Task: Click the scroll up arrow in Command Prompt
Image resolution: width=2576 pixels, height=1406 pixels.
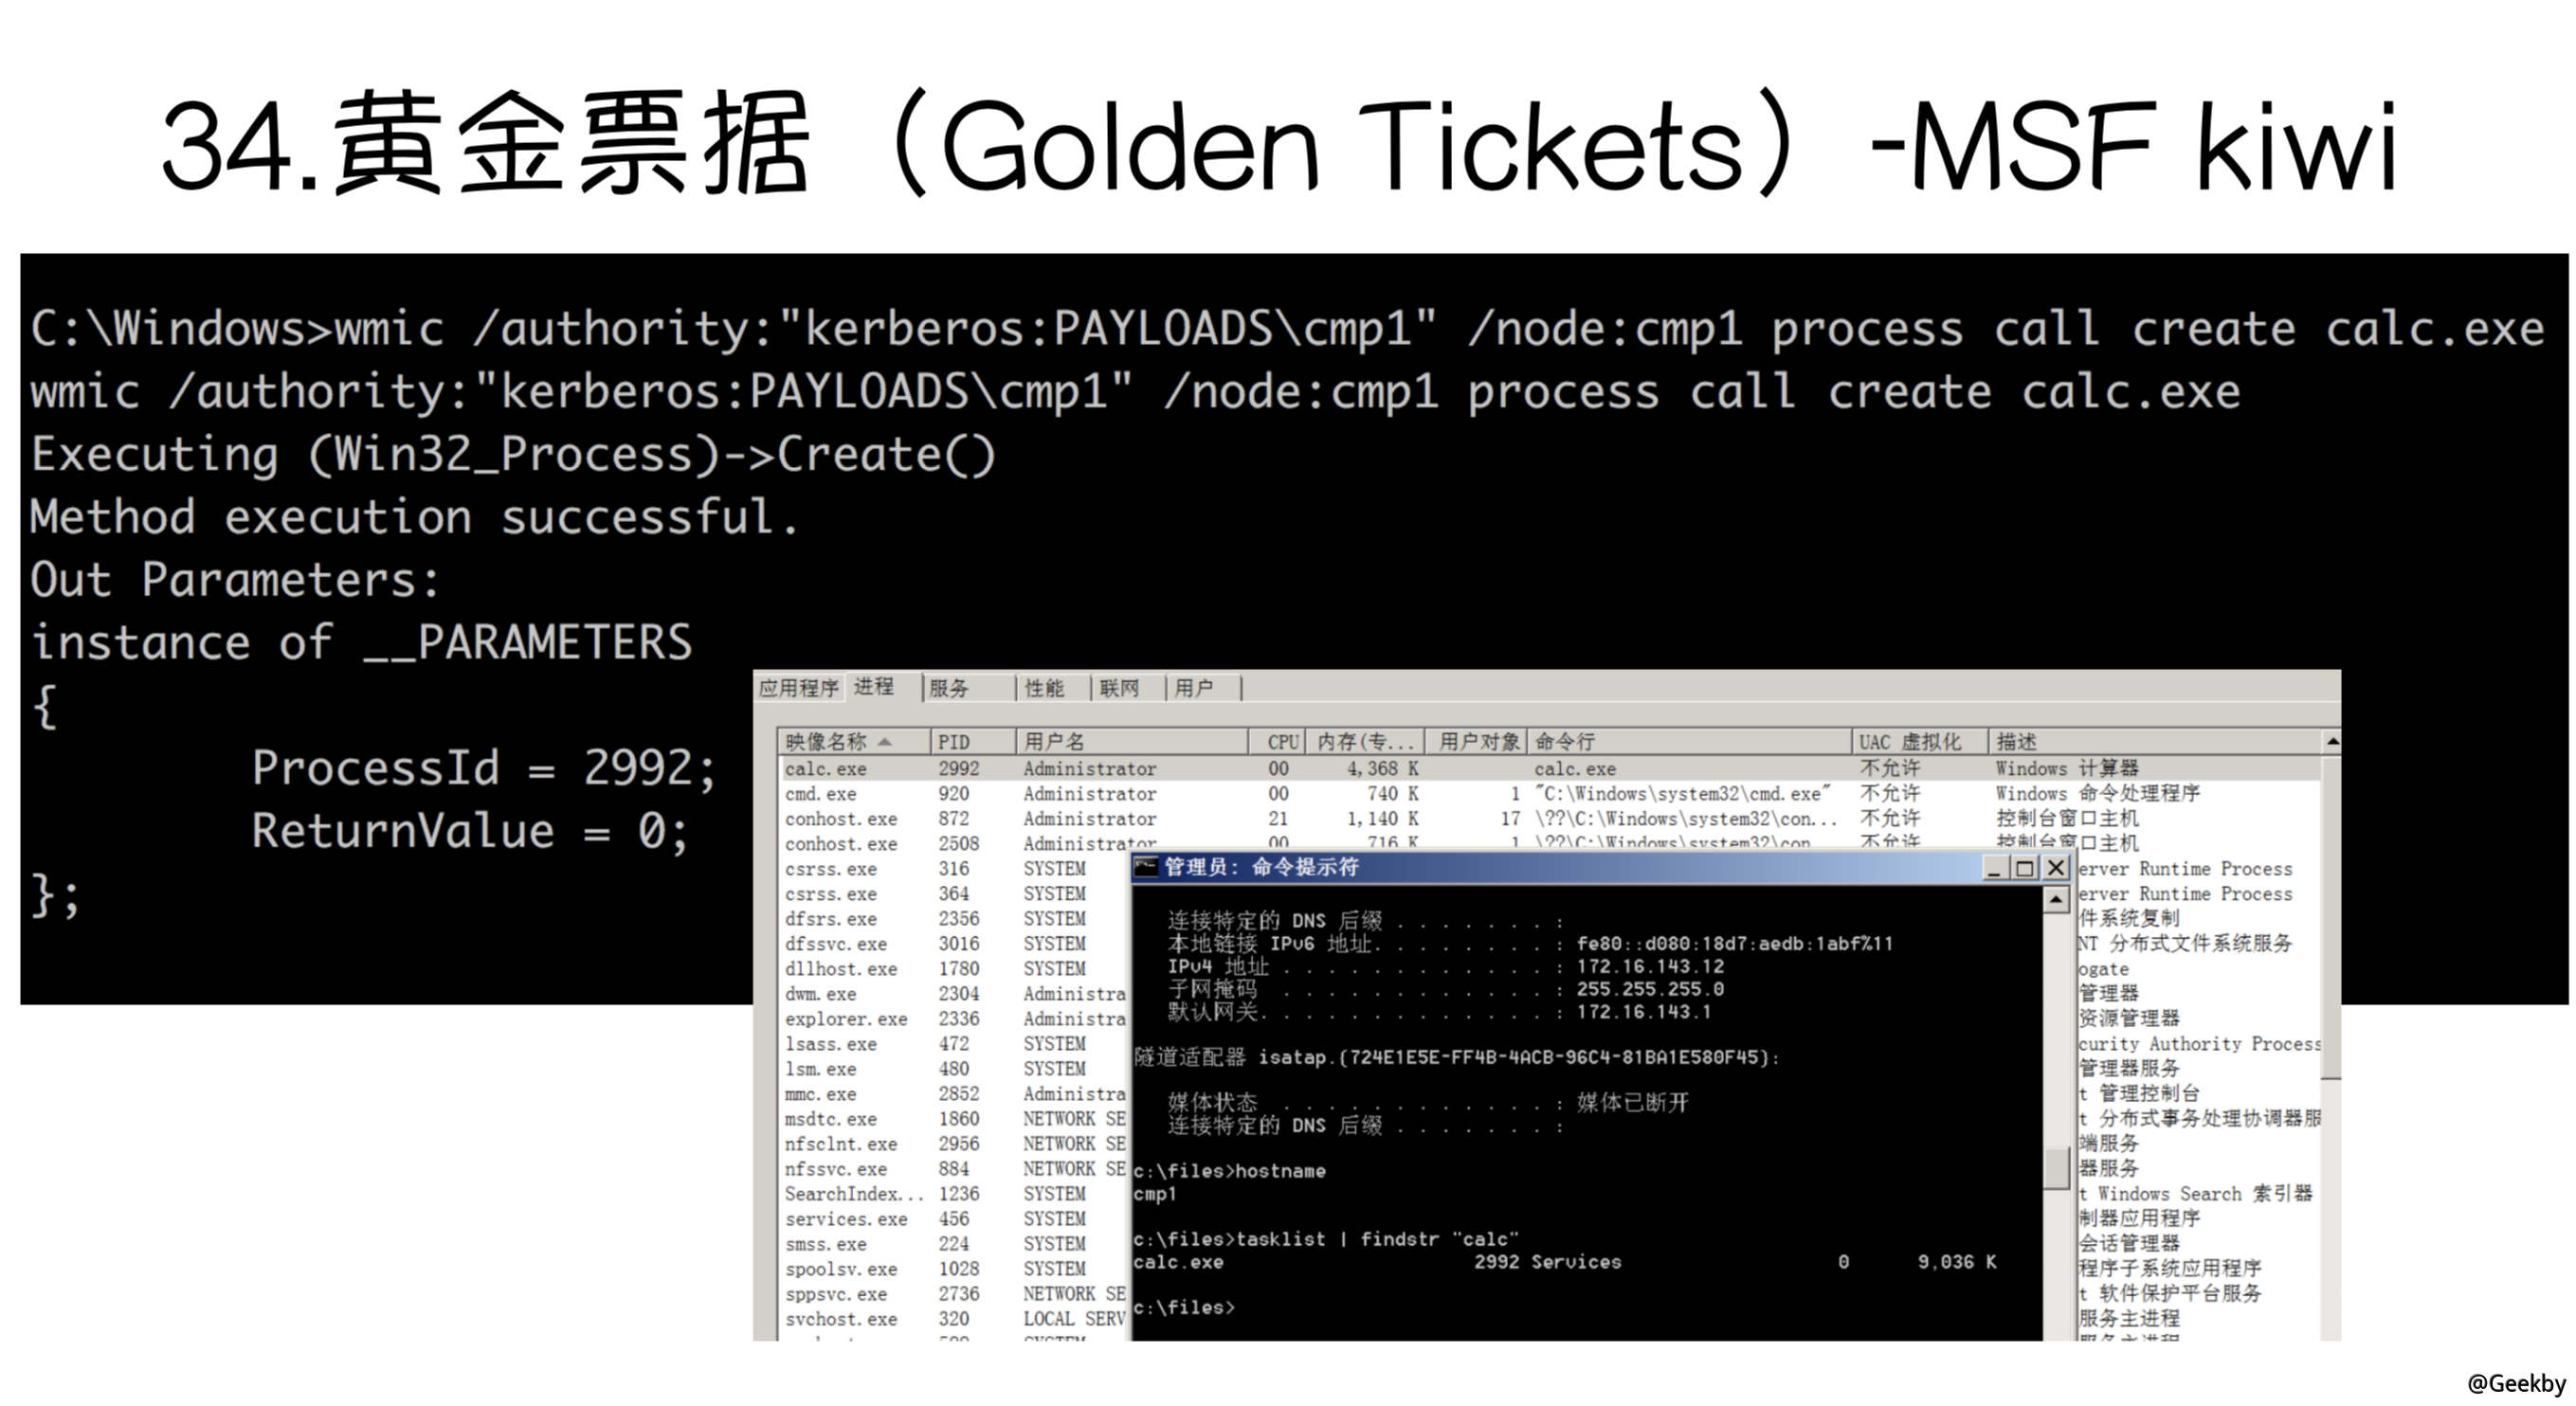Action: tap(2055, 900)
